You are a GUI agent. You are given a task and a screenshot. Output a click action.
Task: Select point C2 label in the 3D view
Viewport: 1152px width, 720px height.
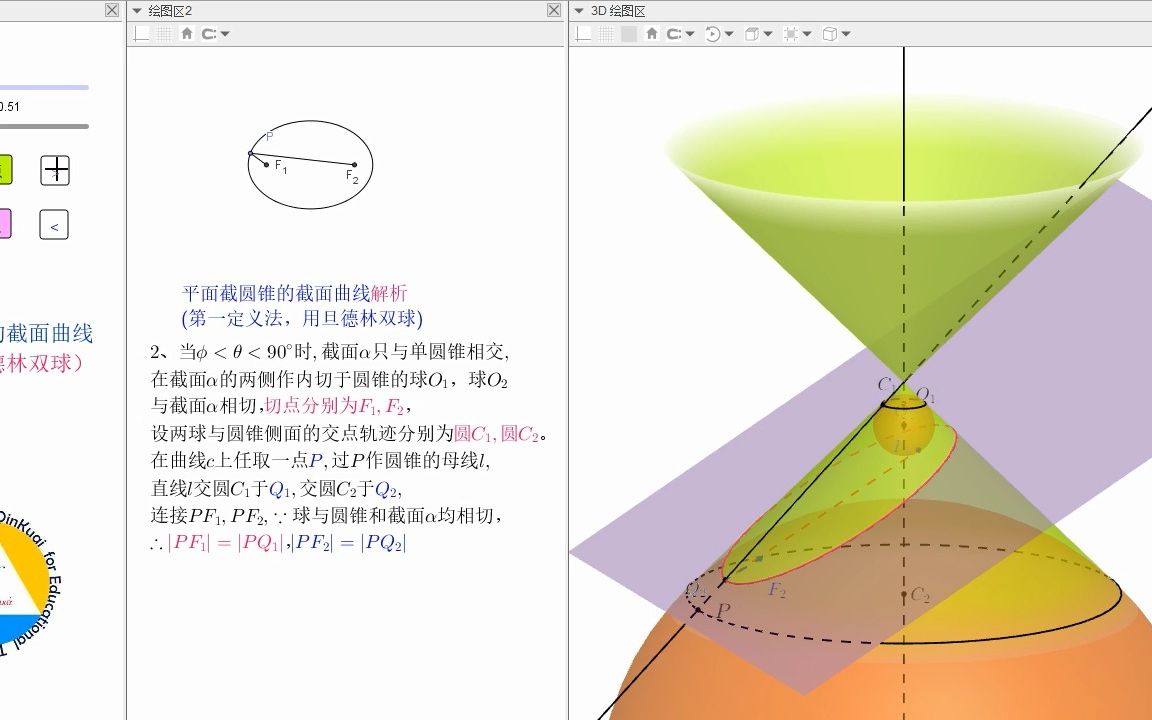tap(921, 594)
